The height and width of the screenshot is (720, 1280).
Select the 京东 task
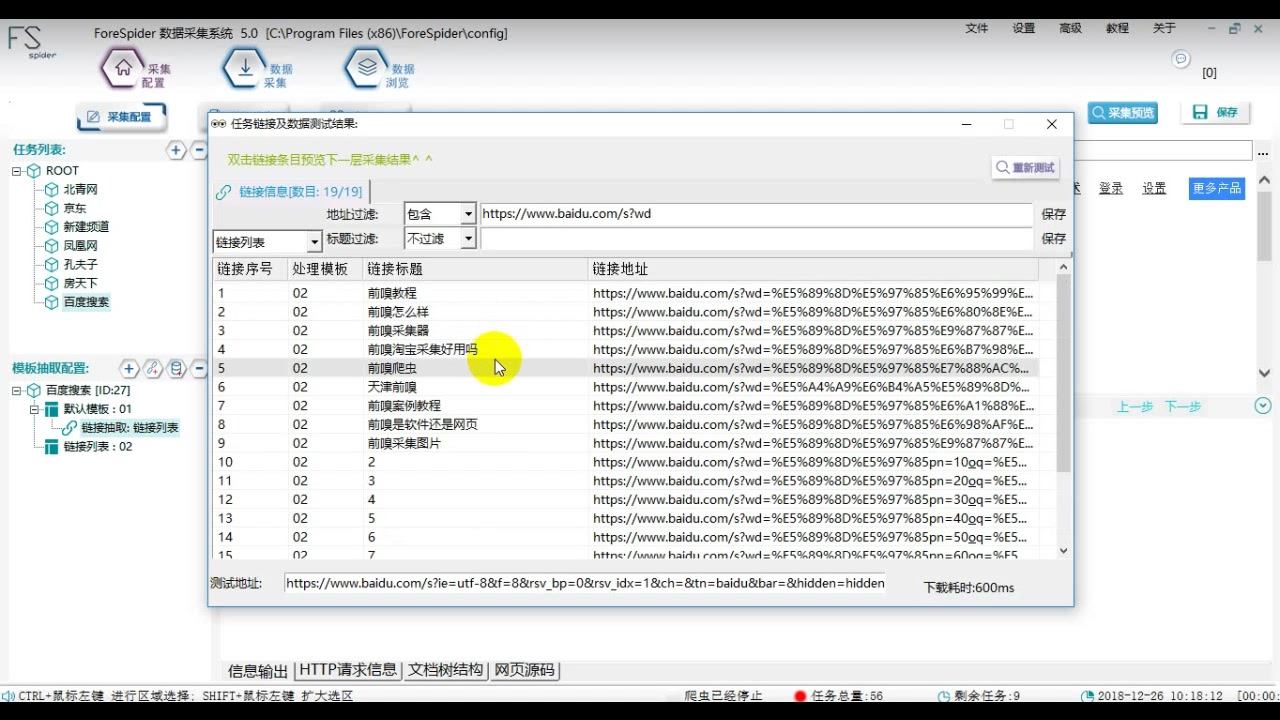(x=75, y=208)
